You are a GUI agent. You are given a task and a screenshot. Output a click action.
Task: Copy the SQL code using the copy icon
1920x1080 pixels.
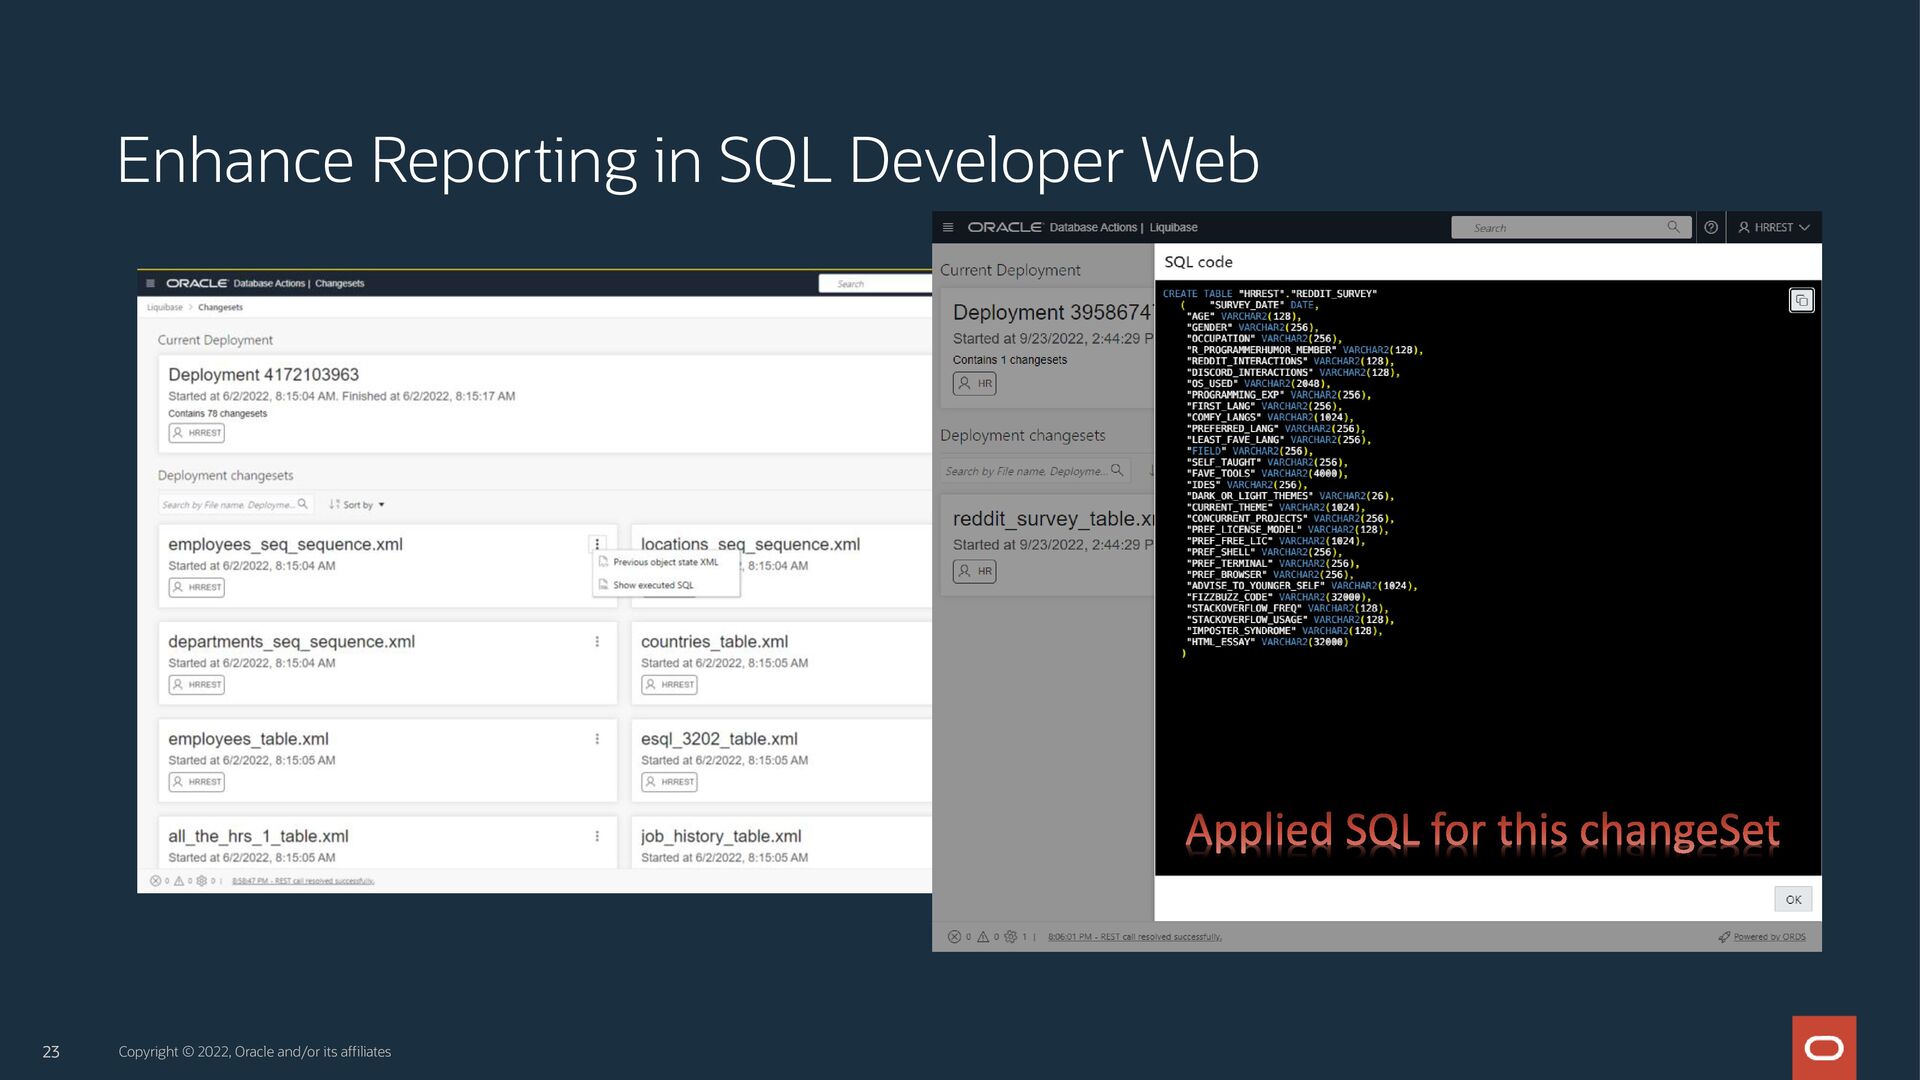click(1802, 300)
